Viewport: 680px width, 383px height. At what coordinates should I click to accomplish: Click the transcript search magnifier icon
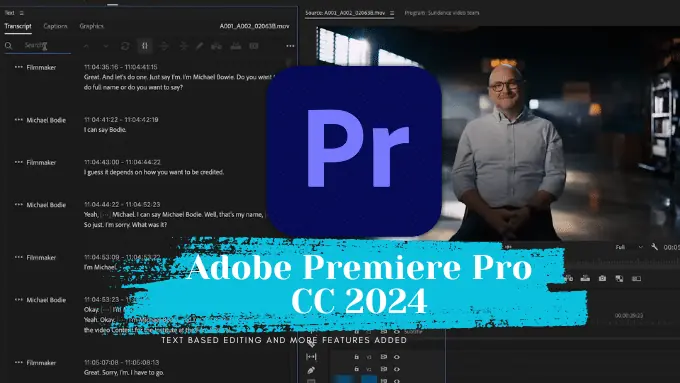[x=9, y=46]
